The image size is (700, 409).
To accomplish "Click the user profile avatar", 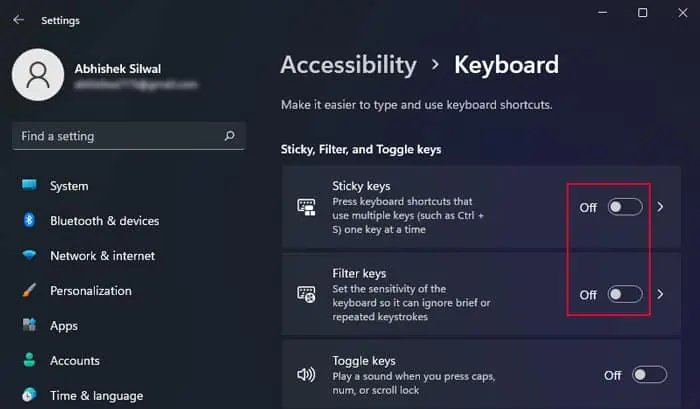I will [x=37, y=77].
